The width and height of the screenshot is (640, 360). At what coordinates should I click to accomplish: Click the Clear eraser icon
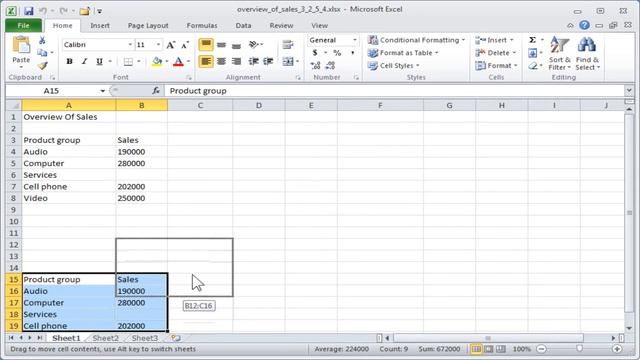[x=532, y=65]
